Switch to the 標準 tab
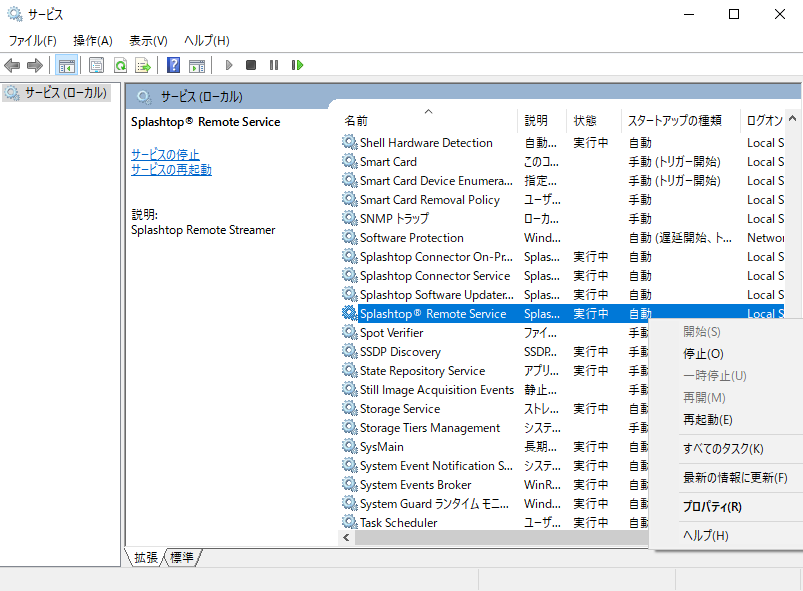The height and width of the screenshot is (591, 803). tap(182, 557)
